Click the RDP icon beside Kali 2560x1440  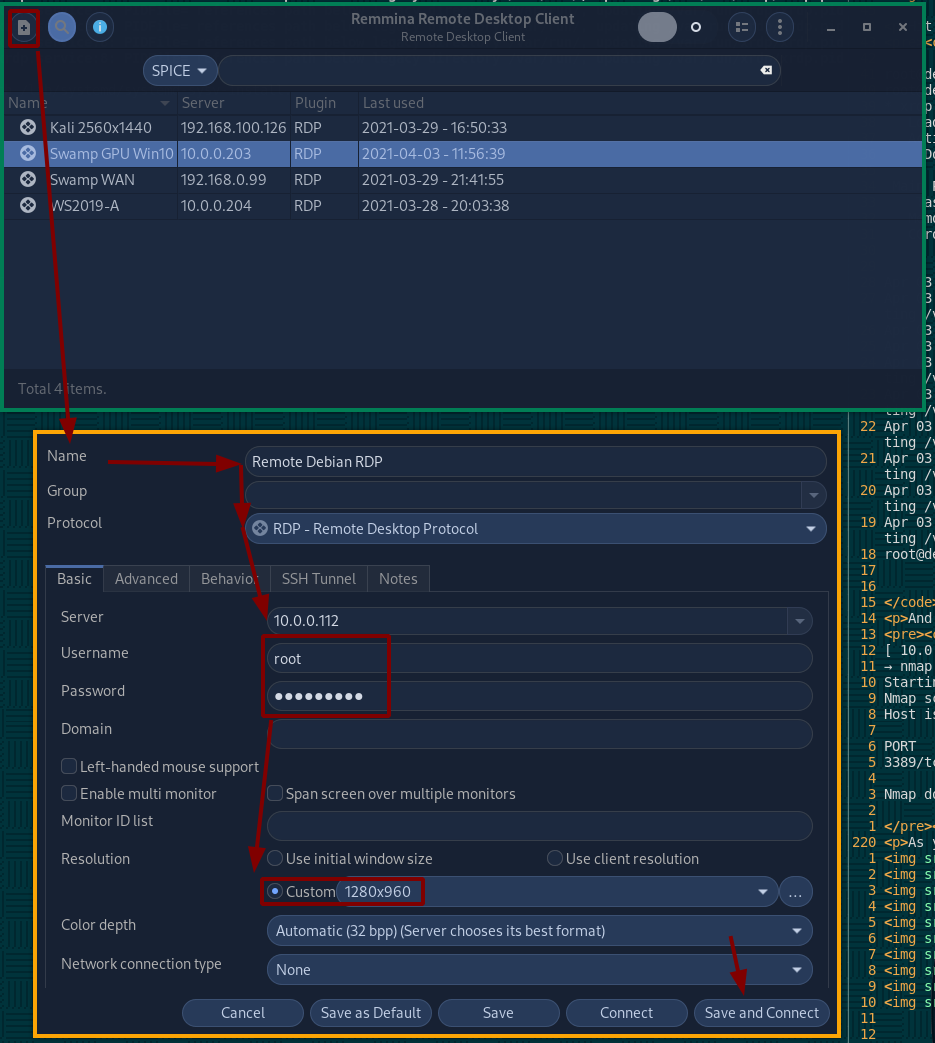tap(28, 127)
